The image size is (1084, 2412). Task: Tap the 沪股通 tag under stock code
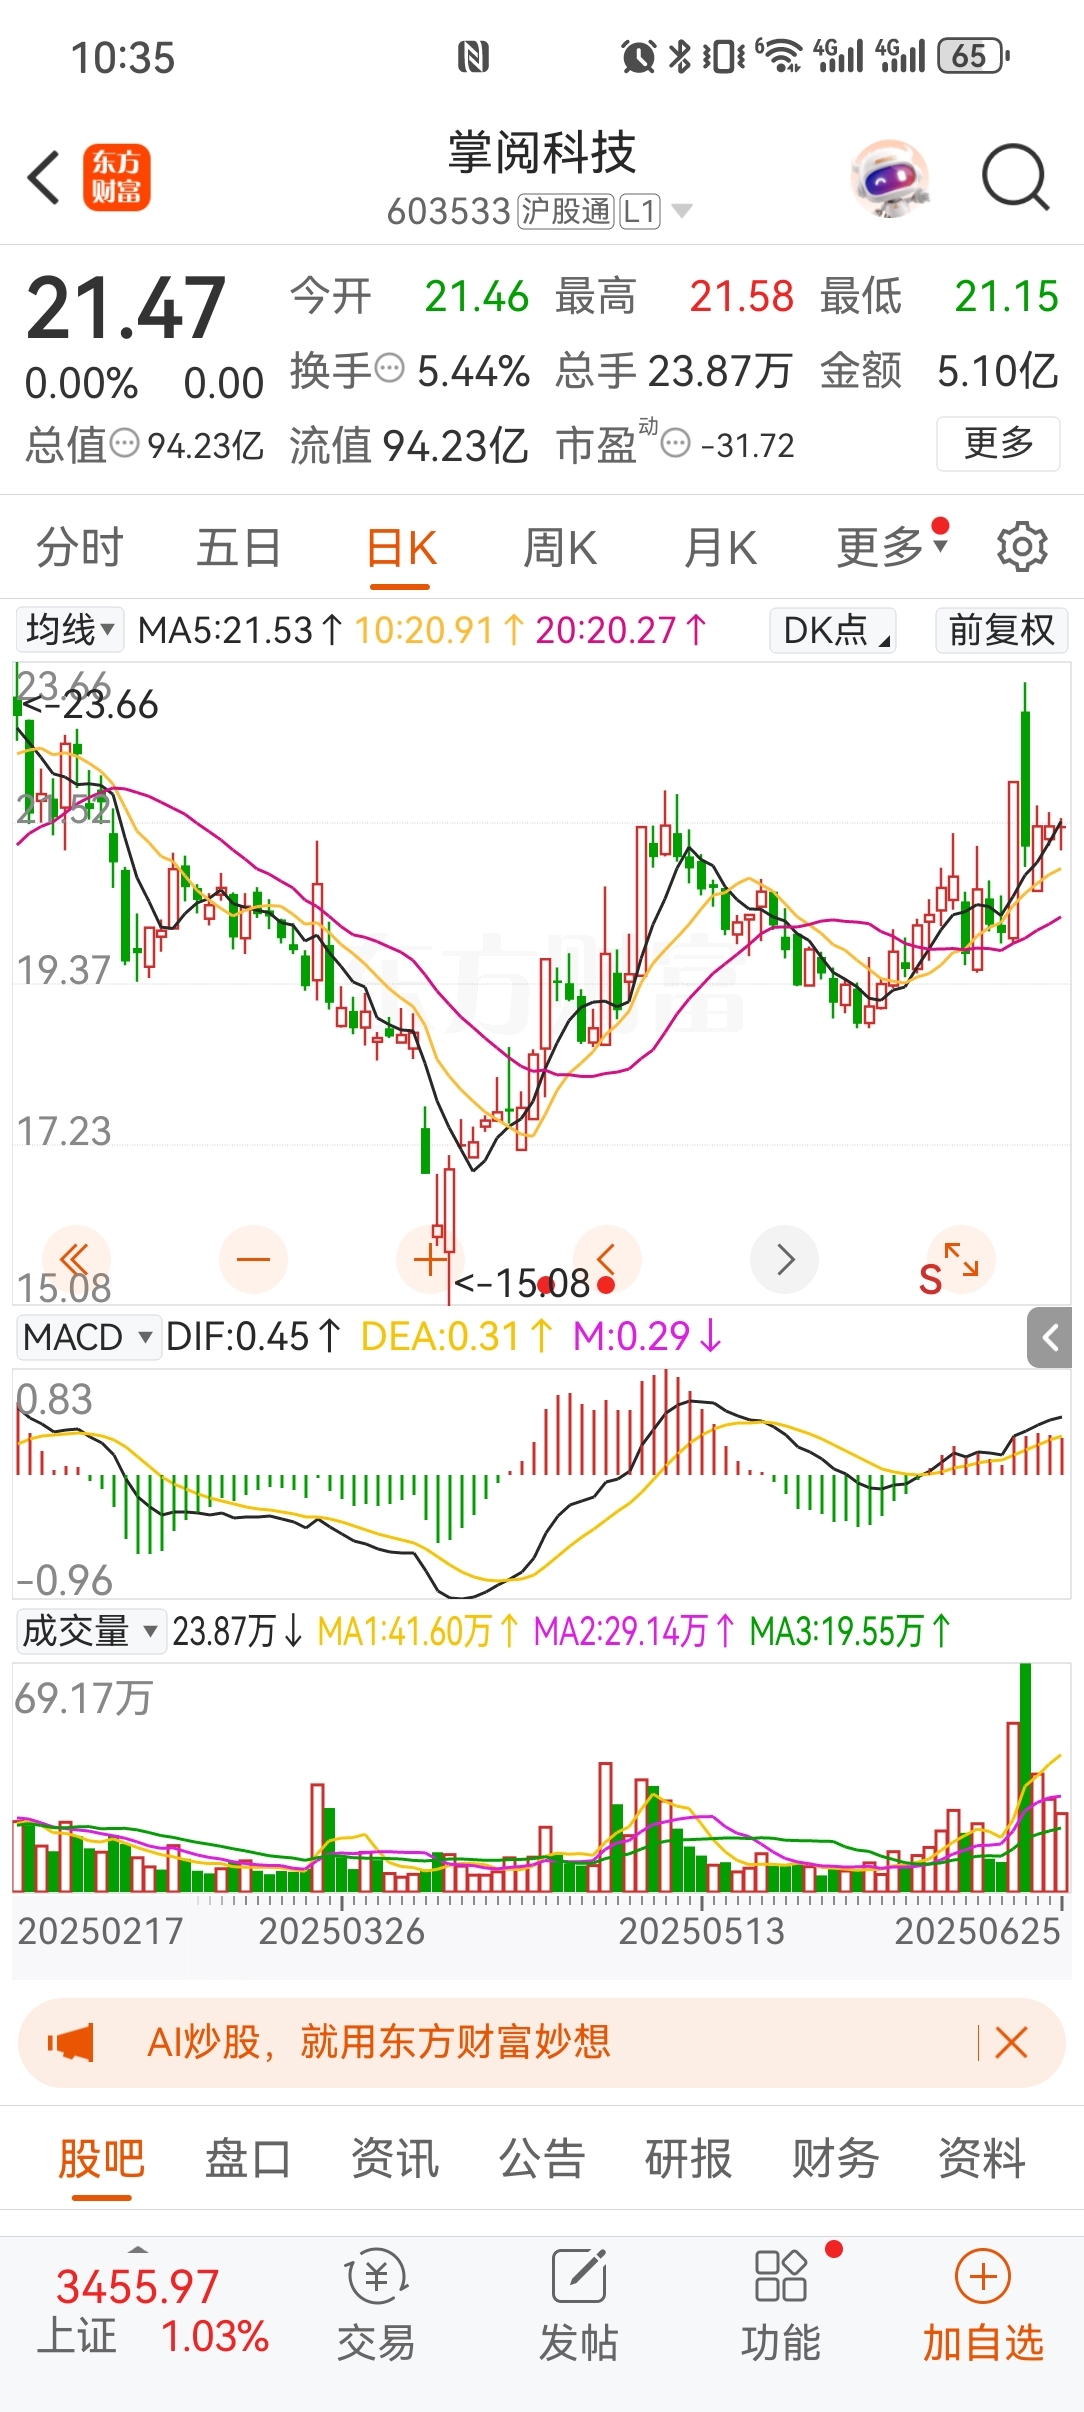566,211
